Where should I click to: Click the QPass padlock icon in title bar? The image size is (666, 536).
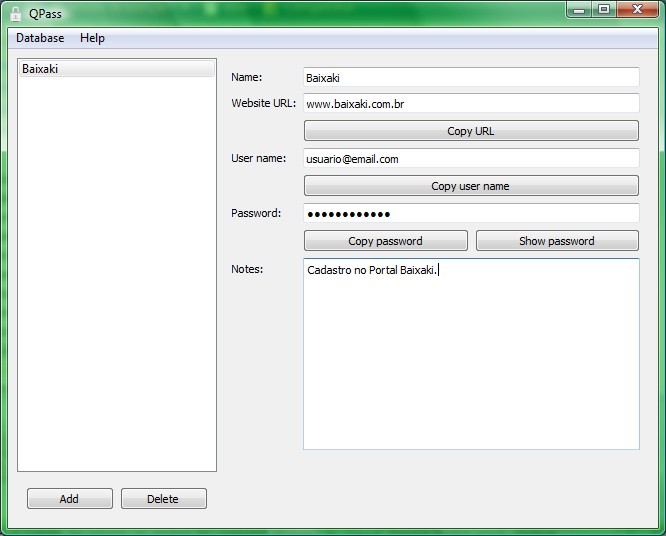(15, 14)
